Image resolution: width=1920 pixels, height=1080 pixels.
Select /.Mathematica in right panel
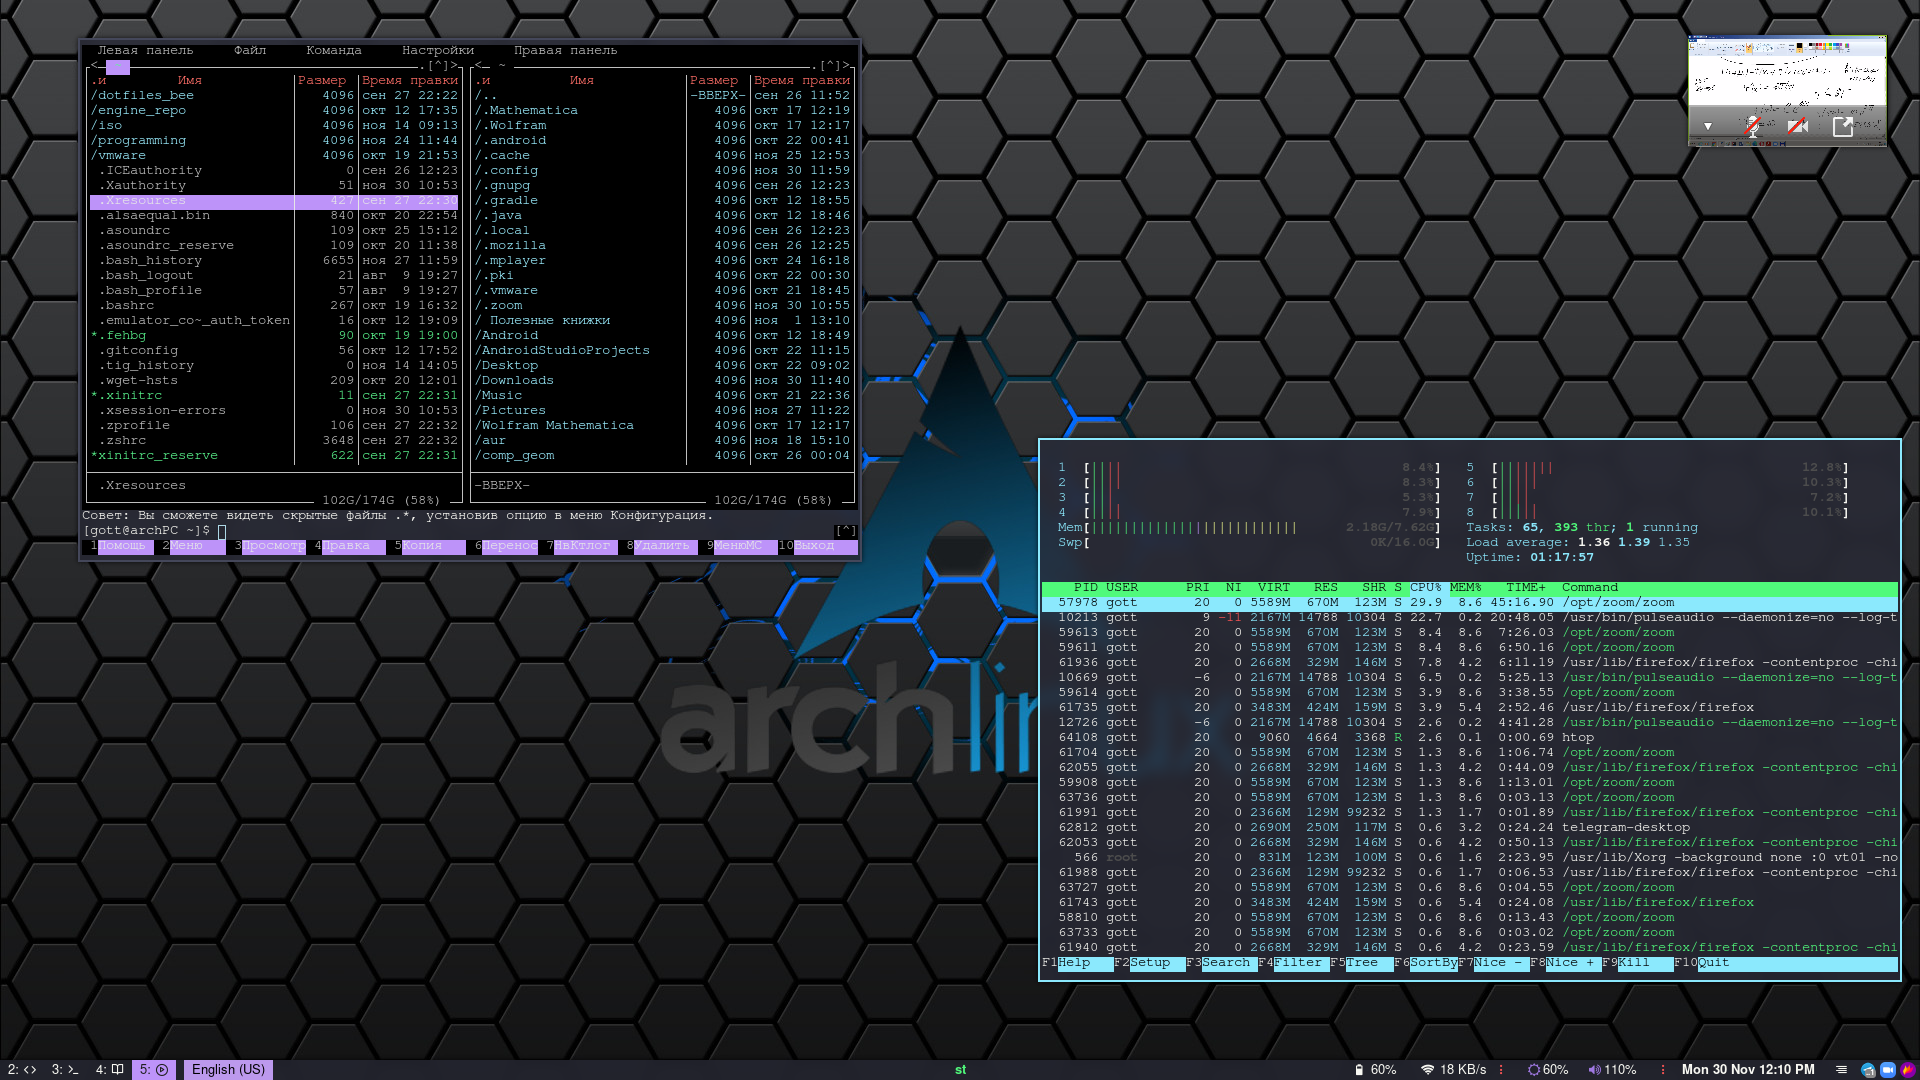pos(662,110)
